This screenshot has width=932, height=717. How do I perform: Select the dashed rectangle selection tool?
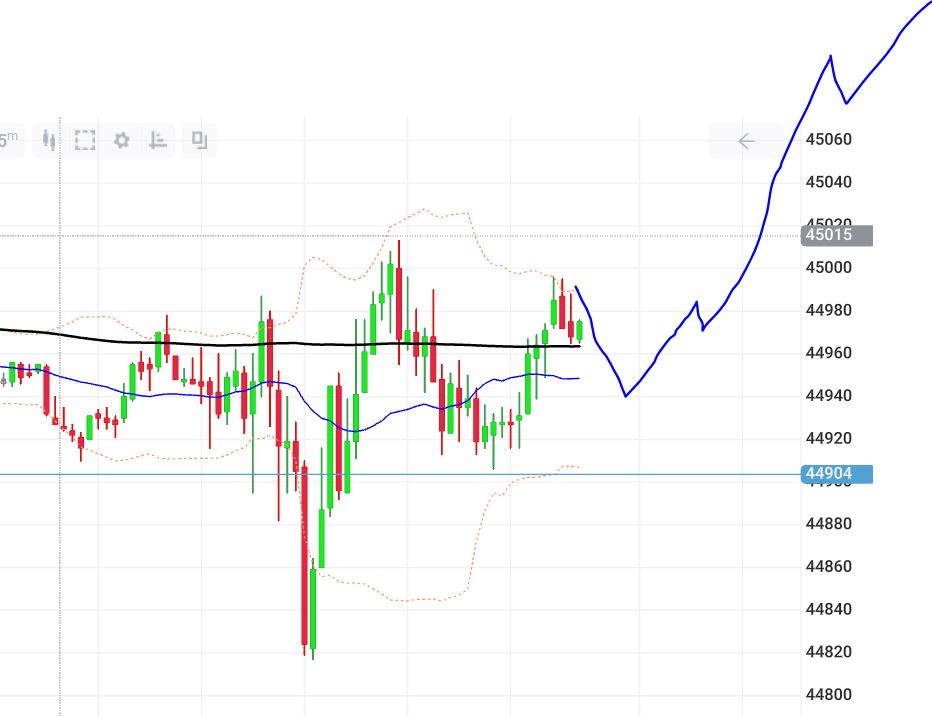[x=85, y=141]
